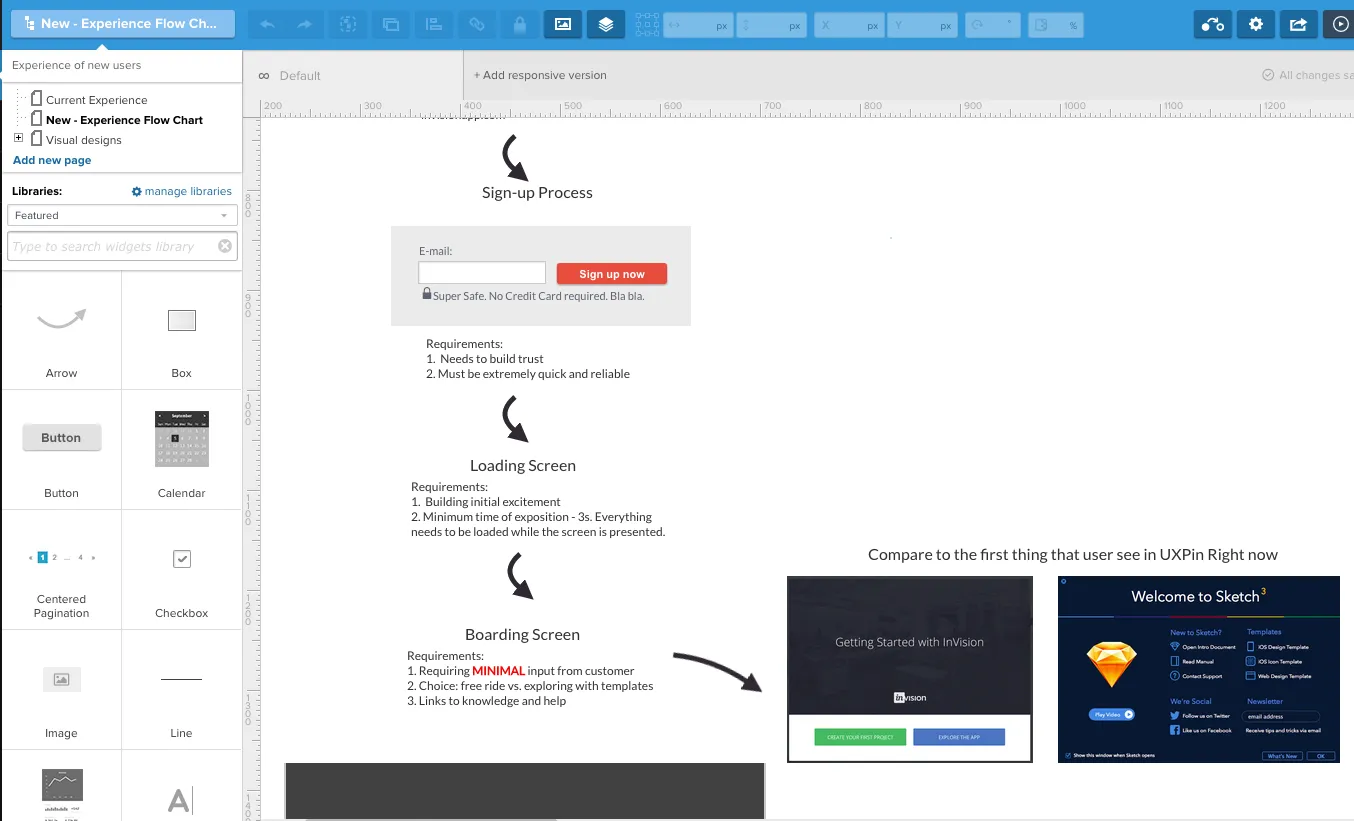Image resolution: width=1354 pixels, height=821 pixels.
Task: Toggle the layers stack toolbar button
Action: (x=606, y=24)
